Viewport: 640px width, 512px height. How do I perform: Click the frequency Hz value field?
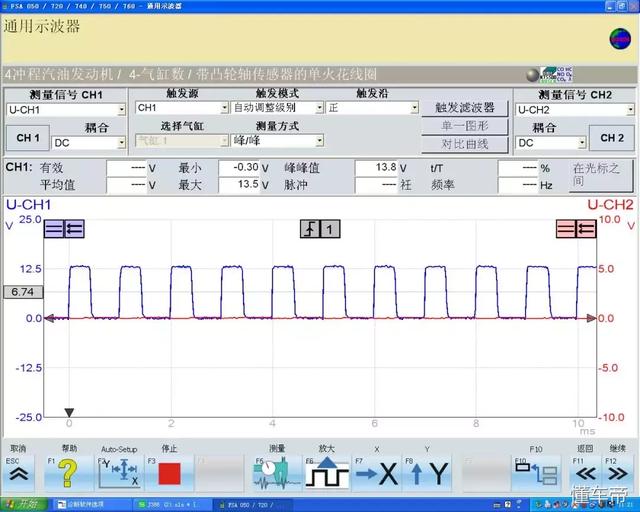[x=518, y=185]
